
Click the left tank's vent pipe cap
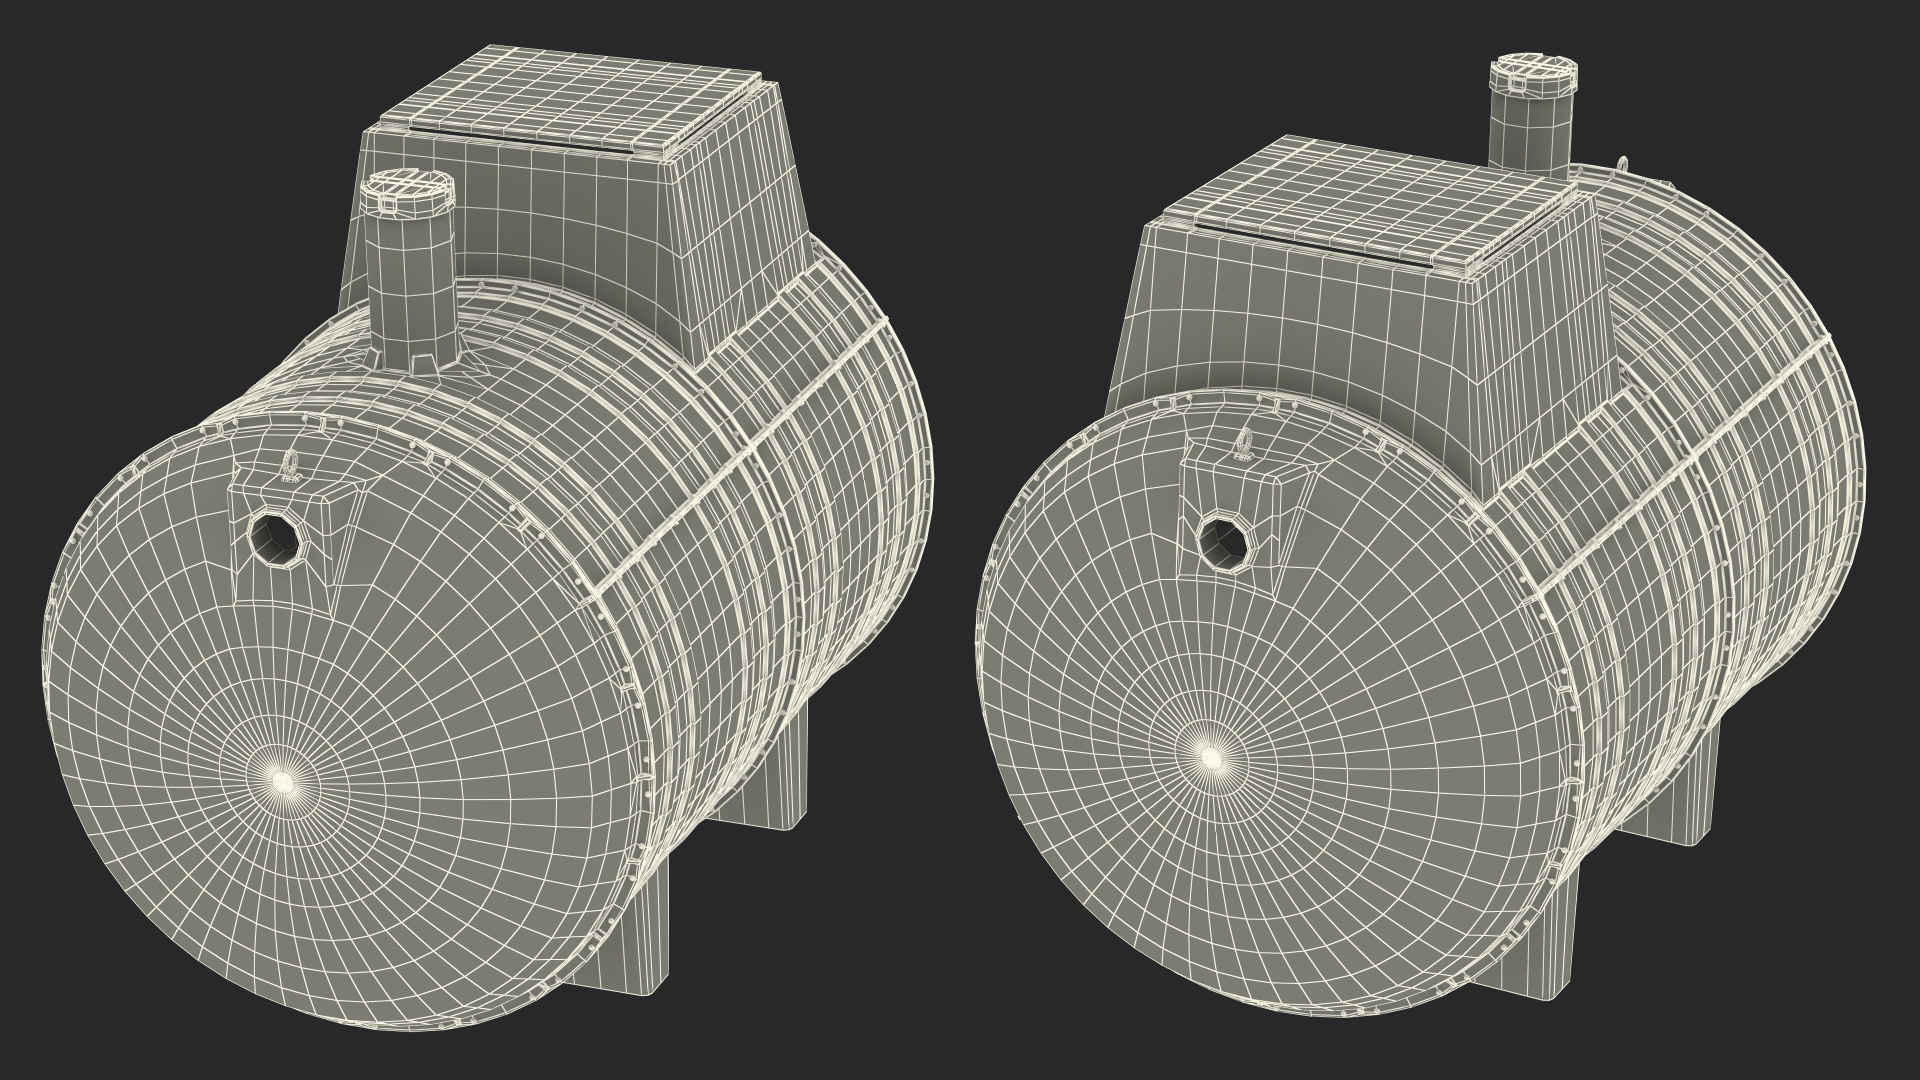[x=408, y=189]
